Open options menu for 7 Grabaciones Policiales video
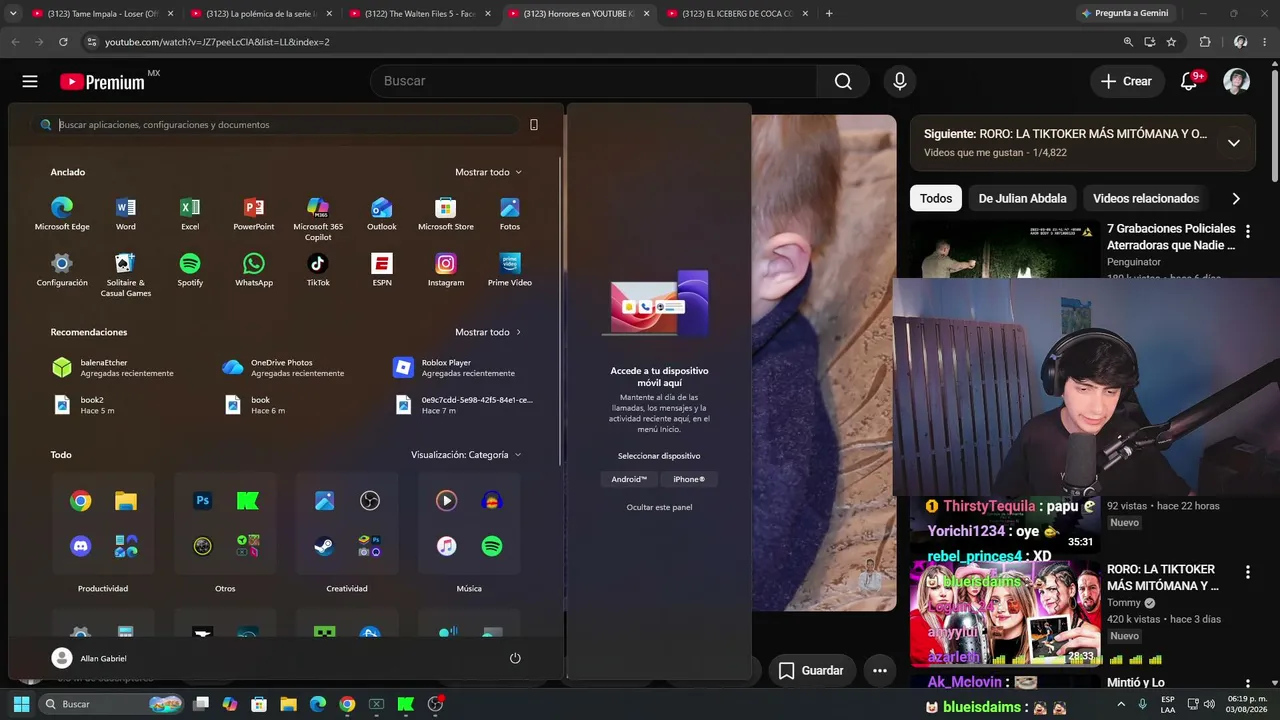Screen dimensions: 1280x720 pyautogui.click(x=1247, y=232)
